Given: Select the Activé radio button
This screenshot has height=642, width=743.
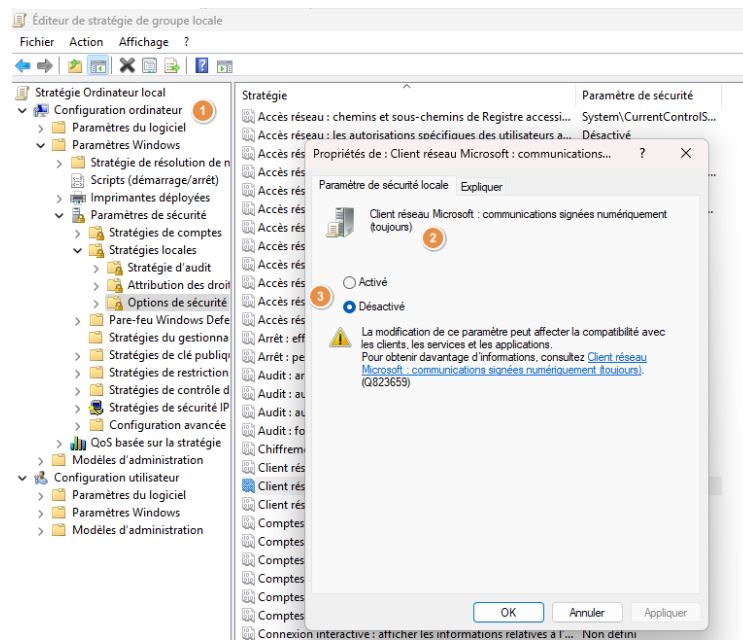Looking at the screenshot, I should (349, 282).
